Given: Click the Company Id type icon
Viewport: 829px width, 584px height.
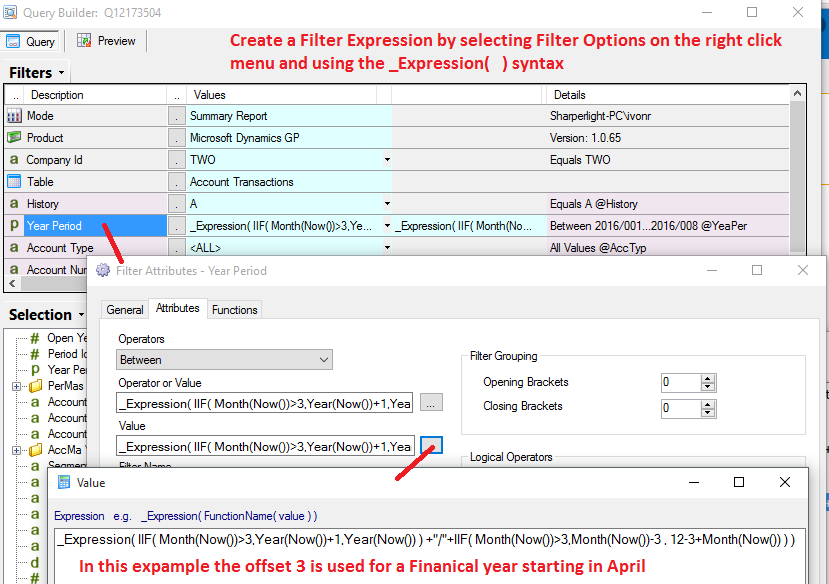Looking at the screenshot, I should click(x=14, y=160).
